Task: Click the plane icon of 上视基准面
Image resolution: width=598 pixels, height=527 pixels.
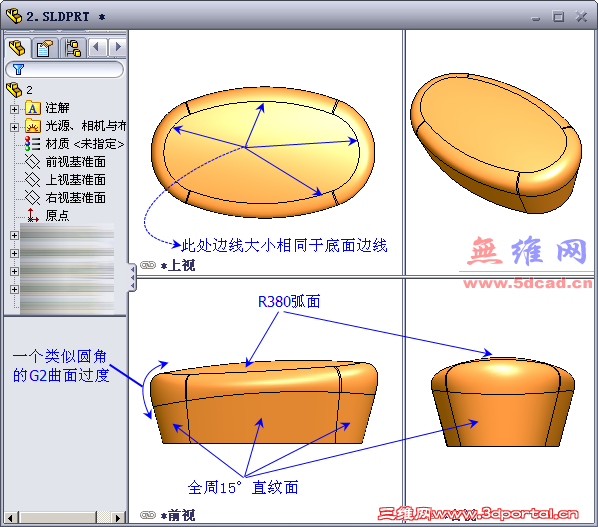Action: [32, 180]
